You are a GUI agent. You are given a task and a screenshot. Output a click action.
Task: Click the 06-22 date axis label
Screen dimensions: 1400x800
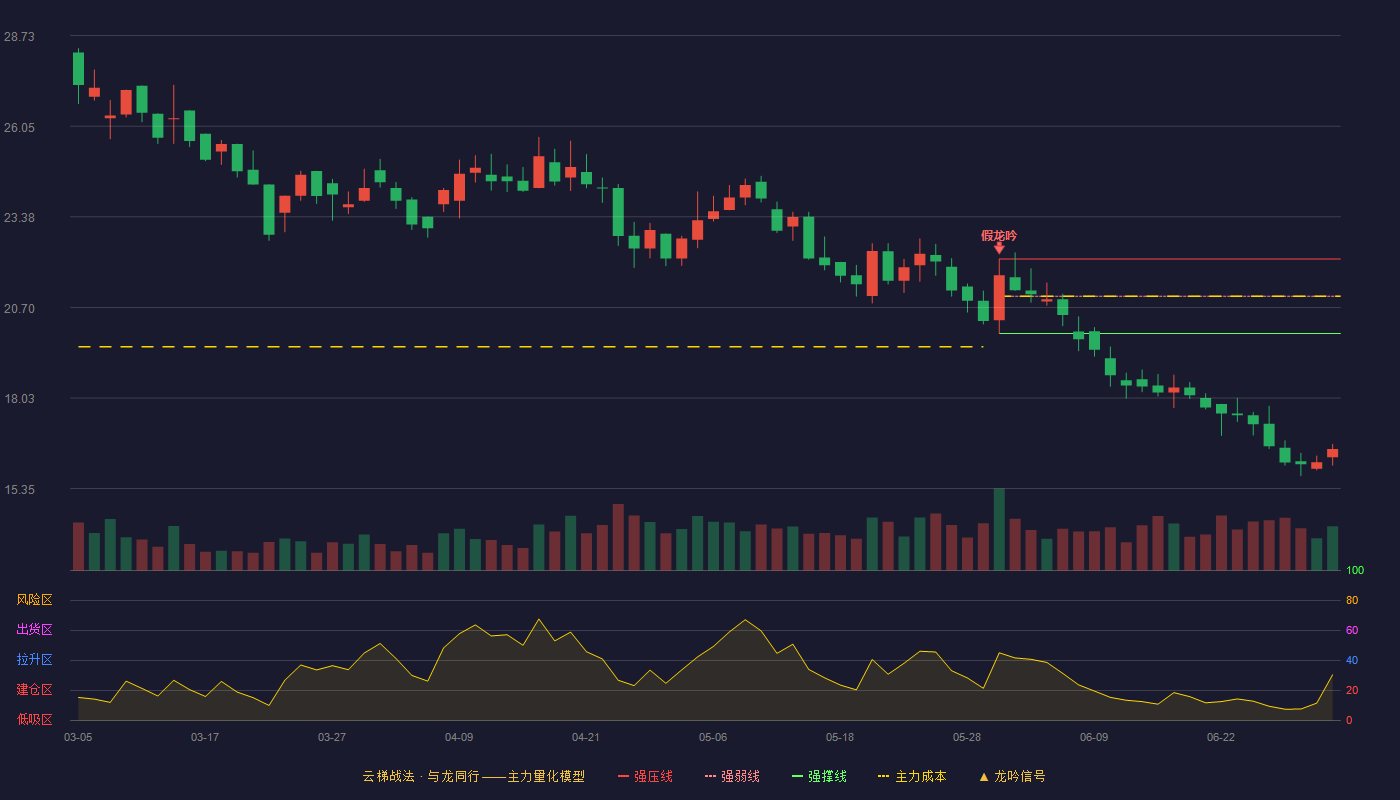(x=1221, y=737)
